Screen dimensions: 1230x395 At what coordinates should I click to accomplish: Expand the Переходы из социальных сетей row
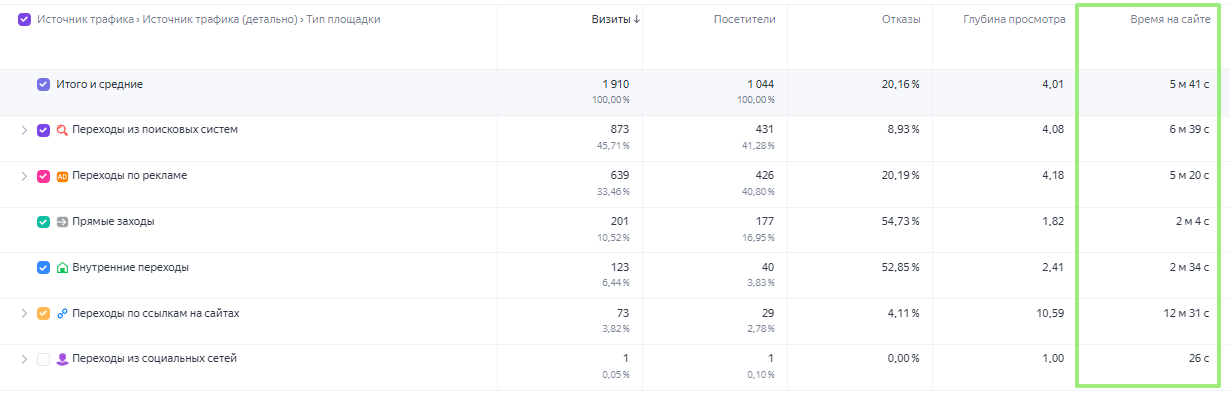click(x=24, y=359)
